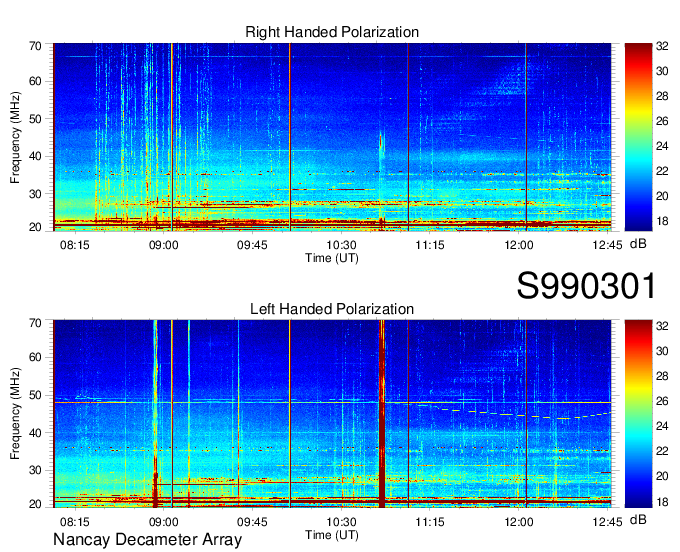Image resolution: width=680 pixels, height=552 pixels.
Task: Click the Left Handed Polarization color bar
Action: (x=638, y=414)
